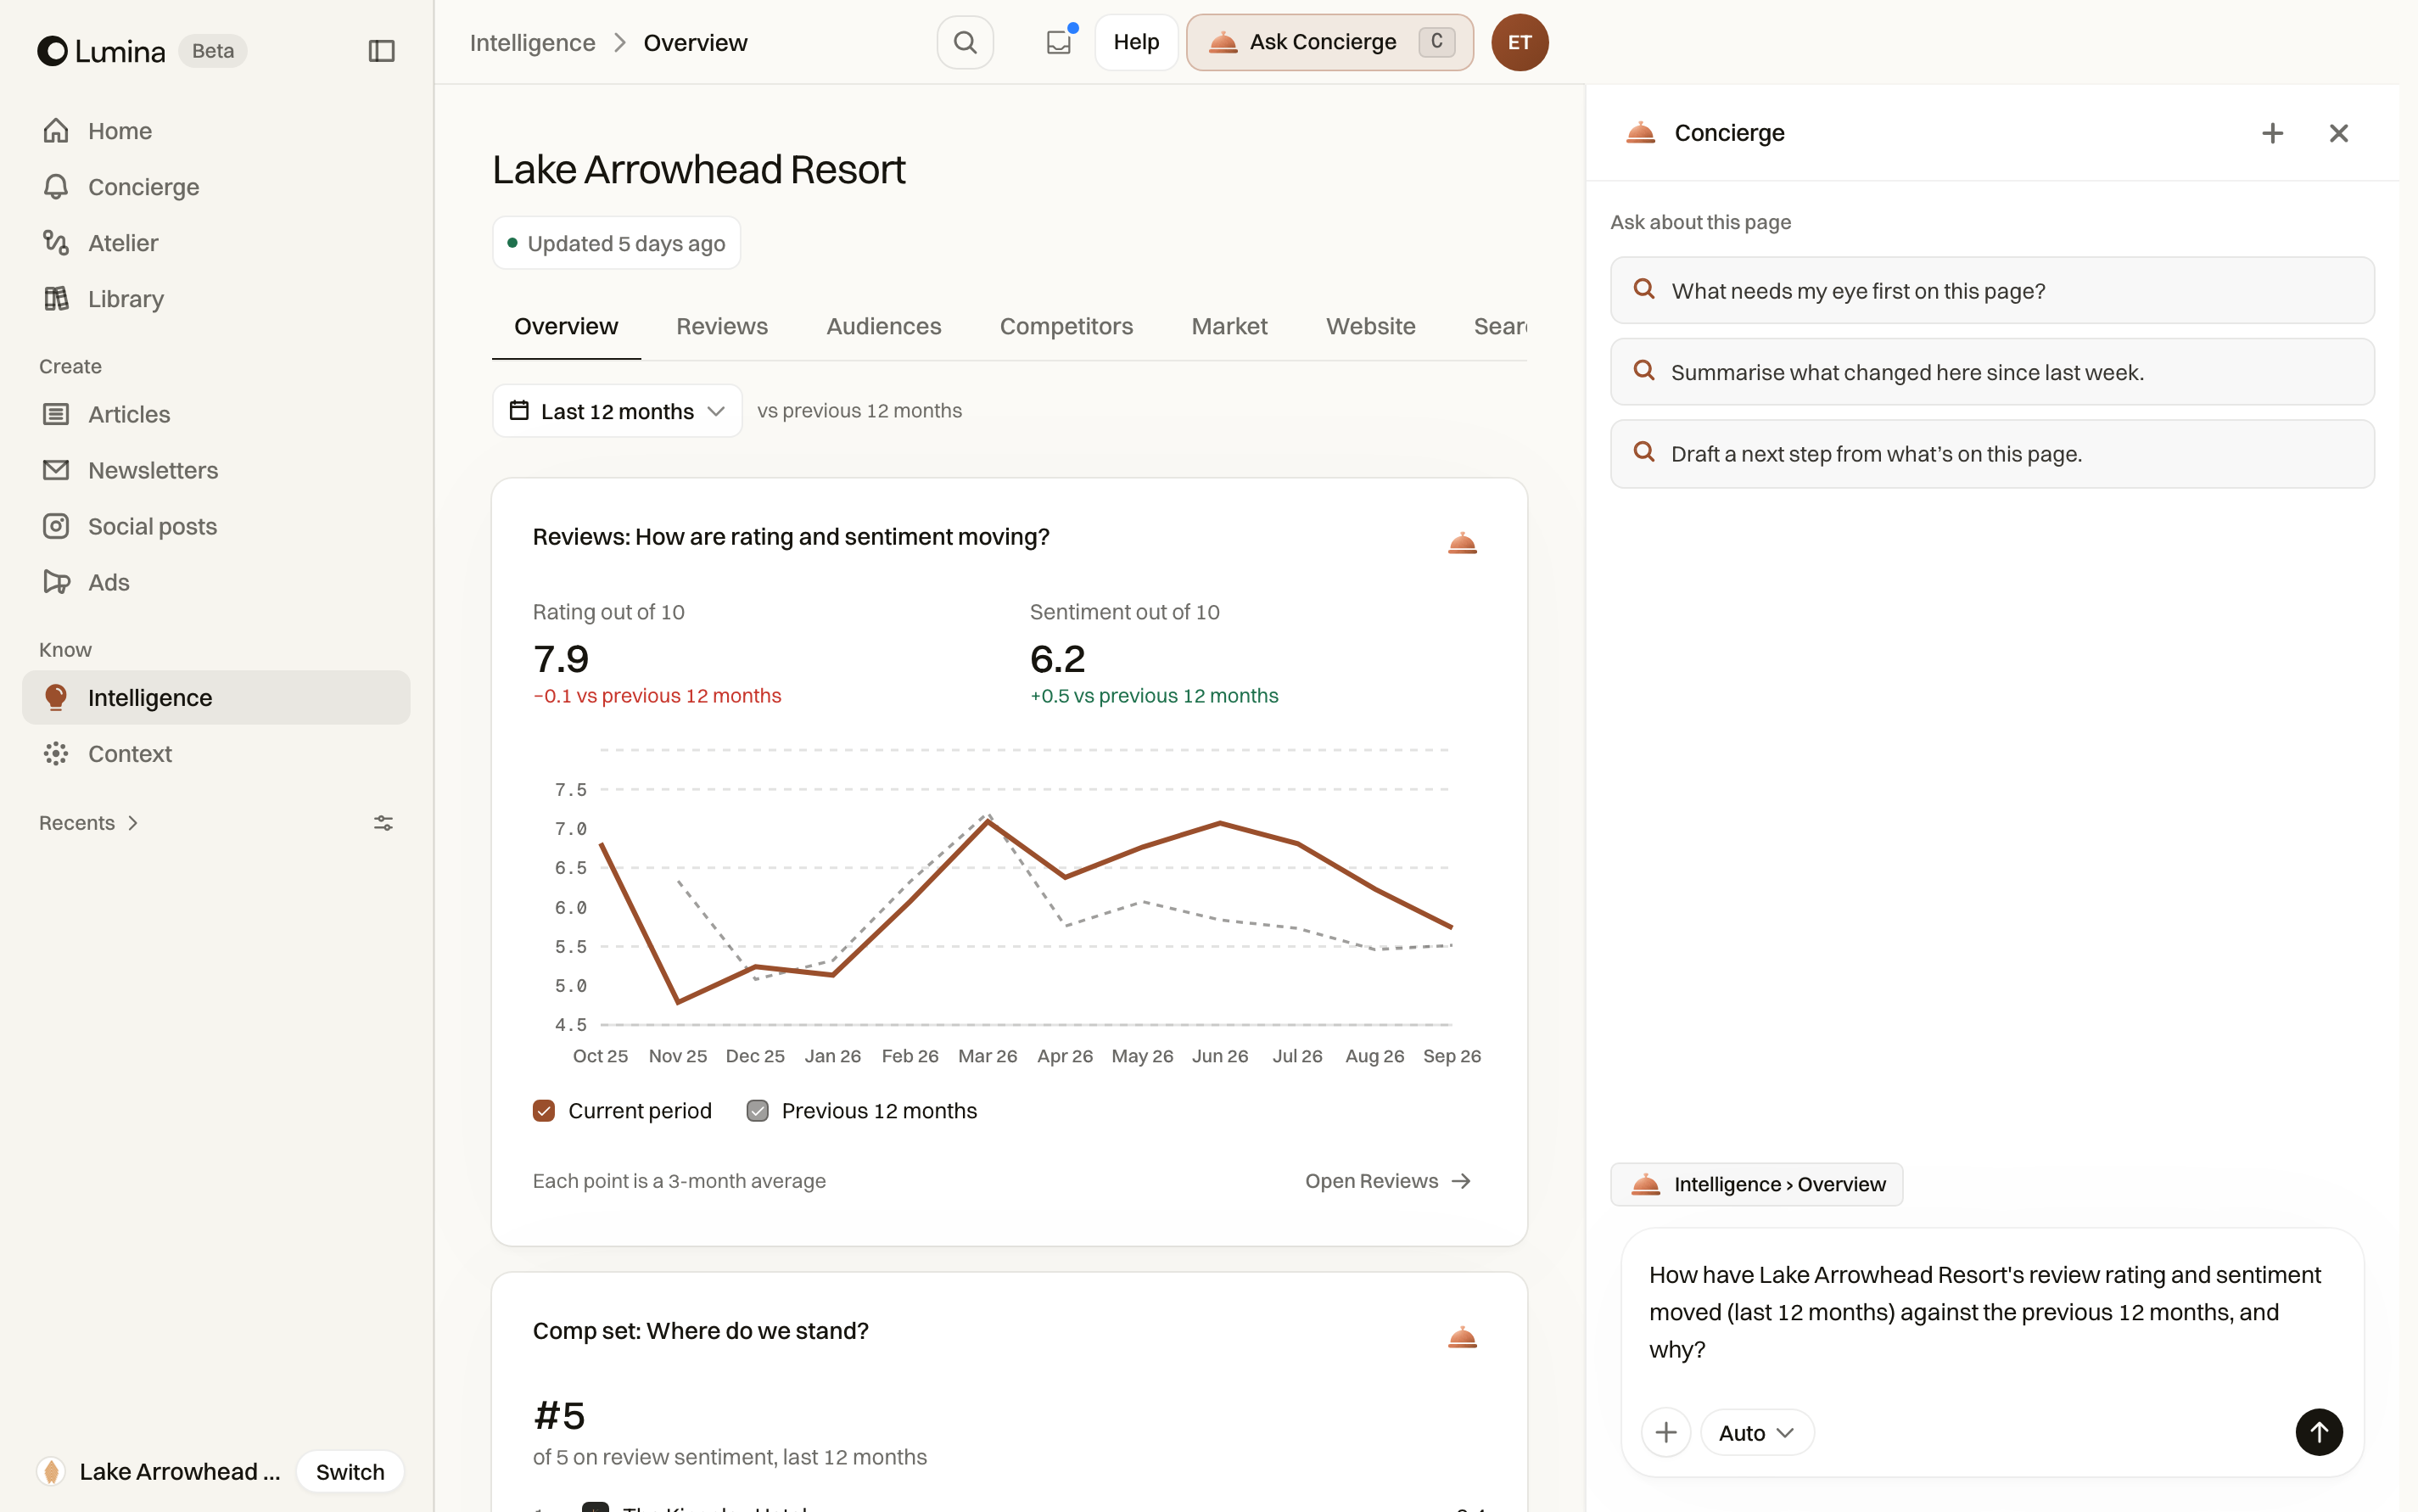2418x1512 pixels.
Task: Click the Lumina logo
Action: (x=101, y=51)
